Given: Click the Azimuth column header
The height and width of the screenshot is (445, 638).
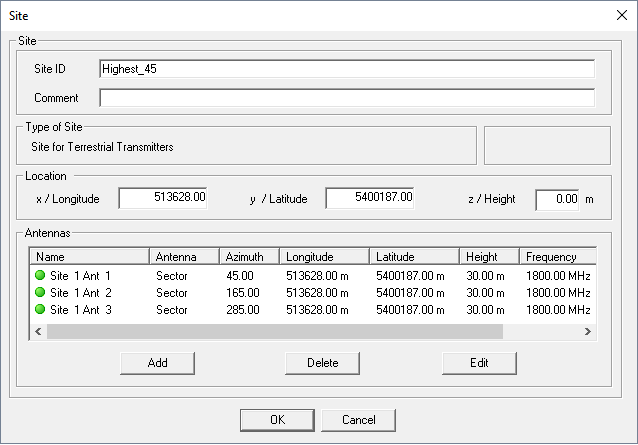Looking at the screenshot, I should (x=247, y=257).
